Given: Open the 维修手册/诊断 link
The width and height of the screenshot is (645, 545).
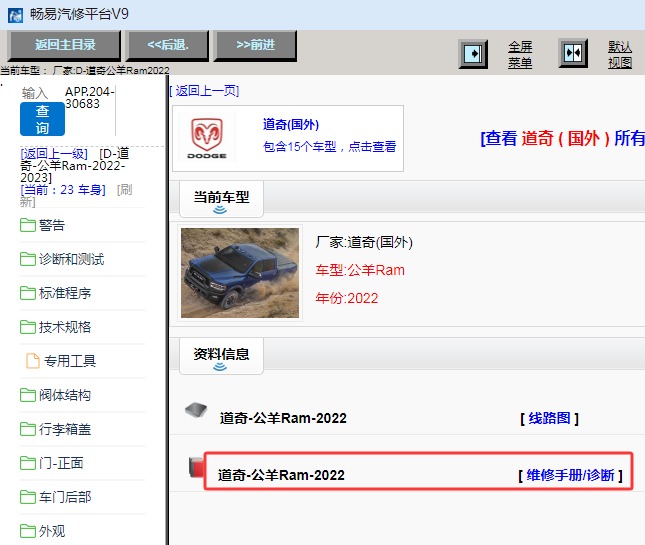Looking at the screenshot, I should (x=571, y=475).
